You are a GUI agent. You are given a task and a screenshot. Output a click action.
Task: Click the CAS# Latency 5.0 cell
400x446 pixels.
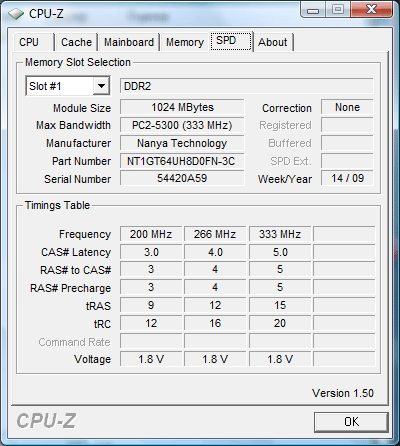coord(280,252)
